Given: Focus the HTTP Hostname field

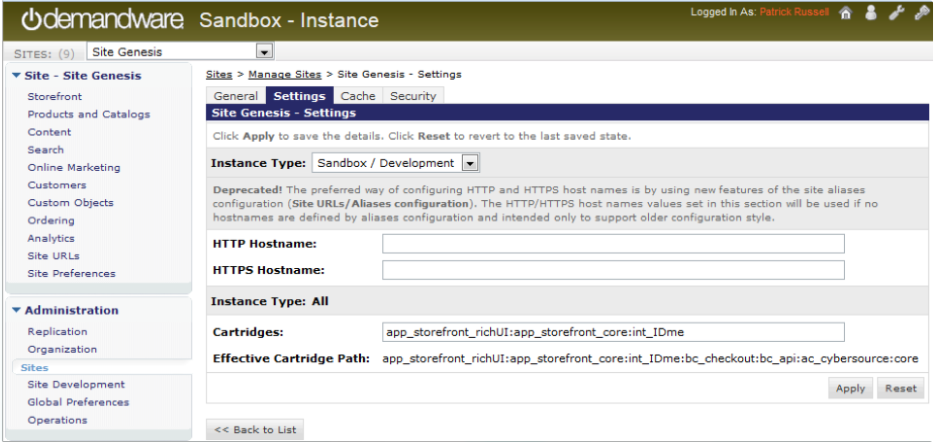Looking at the screenshot, I should (613, 244).
